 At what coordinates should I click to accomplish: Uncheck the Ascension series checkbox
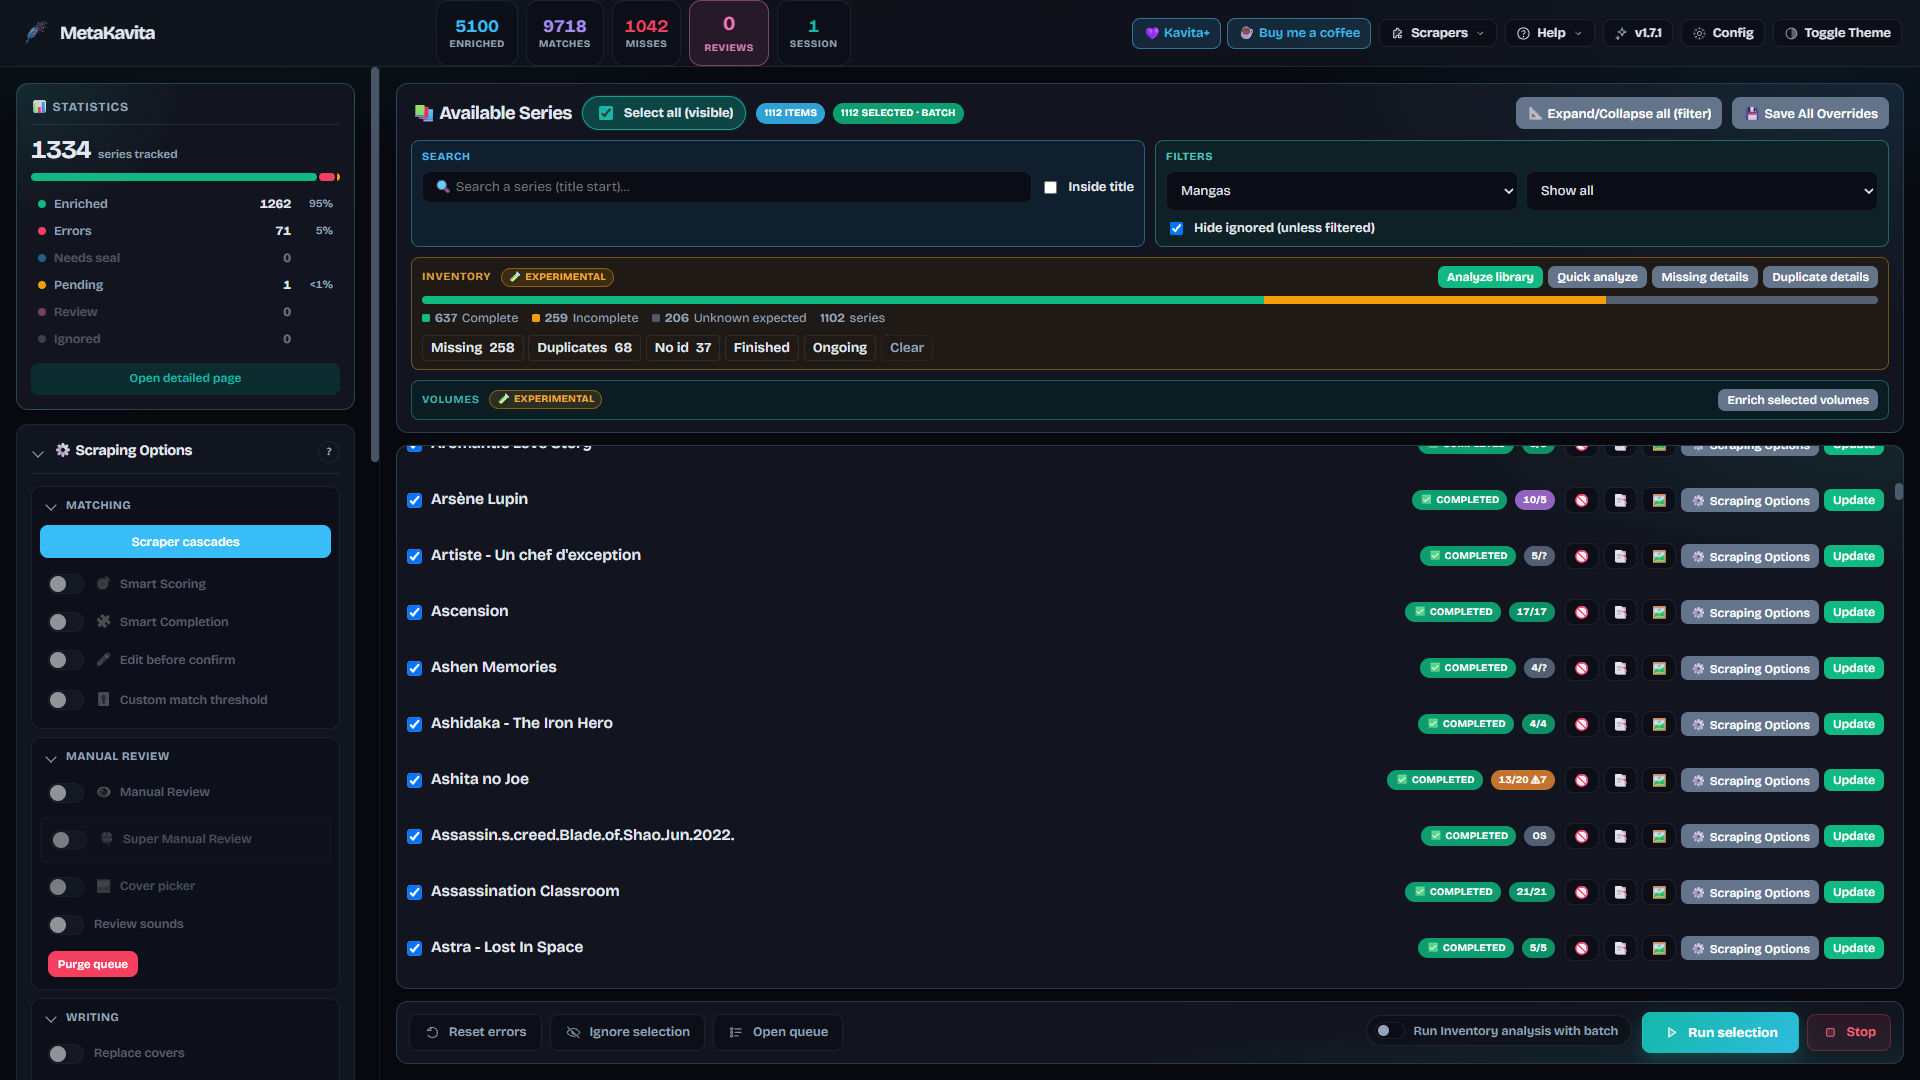(414, 612)
